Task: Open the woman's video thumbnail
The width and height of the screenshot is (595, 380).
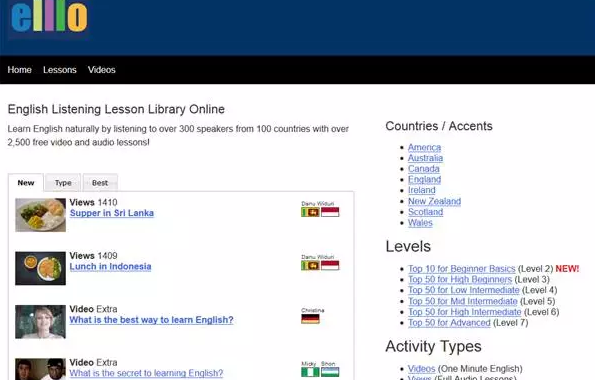Action: 41,322
